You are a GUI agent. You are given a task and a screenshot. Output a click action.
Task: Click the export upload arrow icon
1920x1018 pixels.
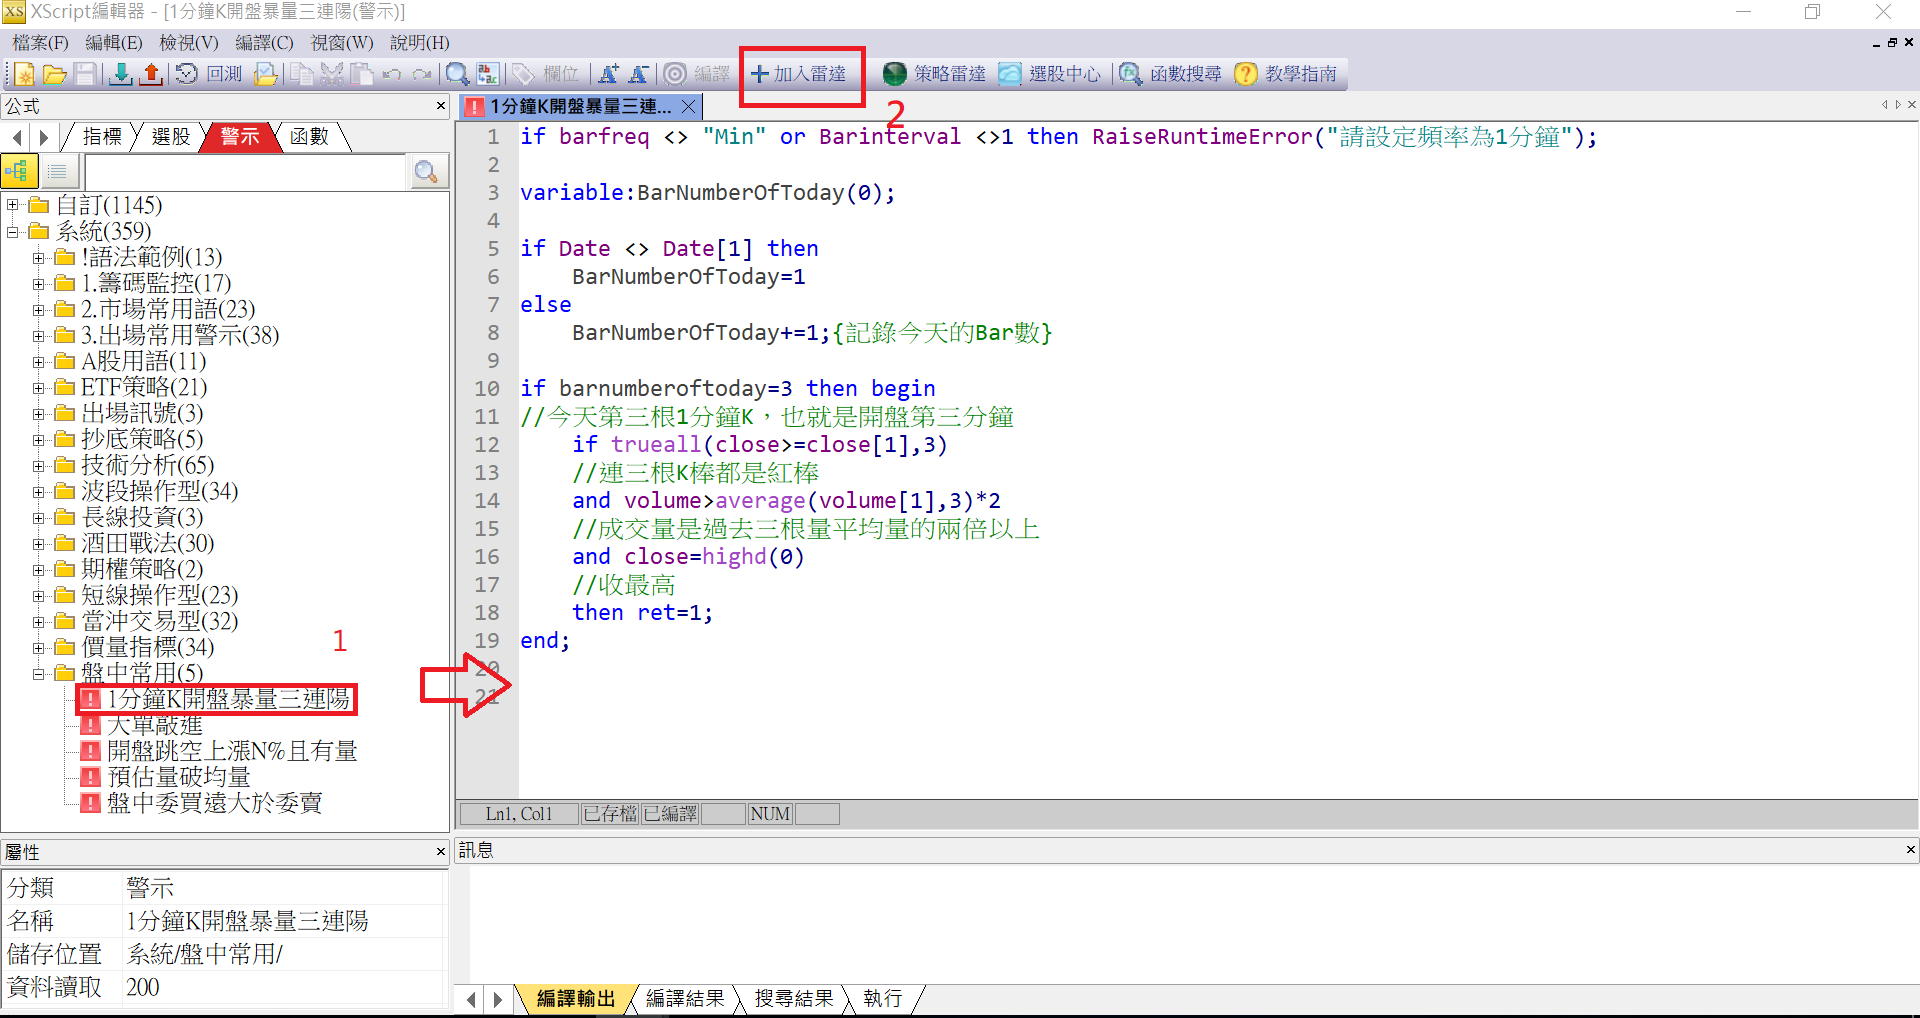click(151, 74)
